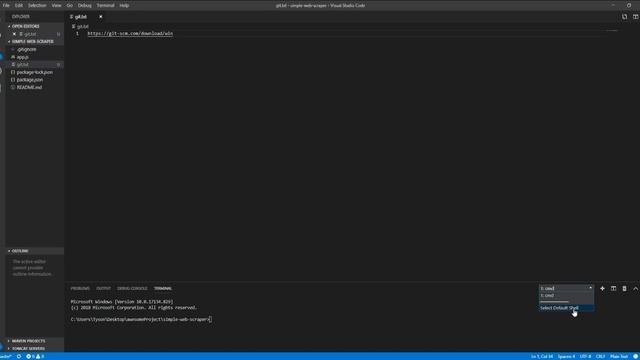Open app.js in the explorer
Viewport: 640px width, 360px height.
coord(22,57)
